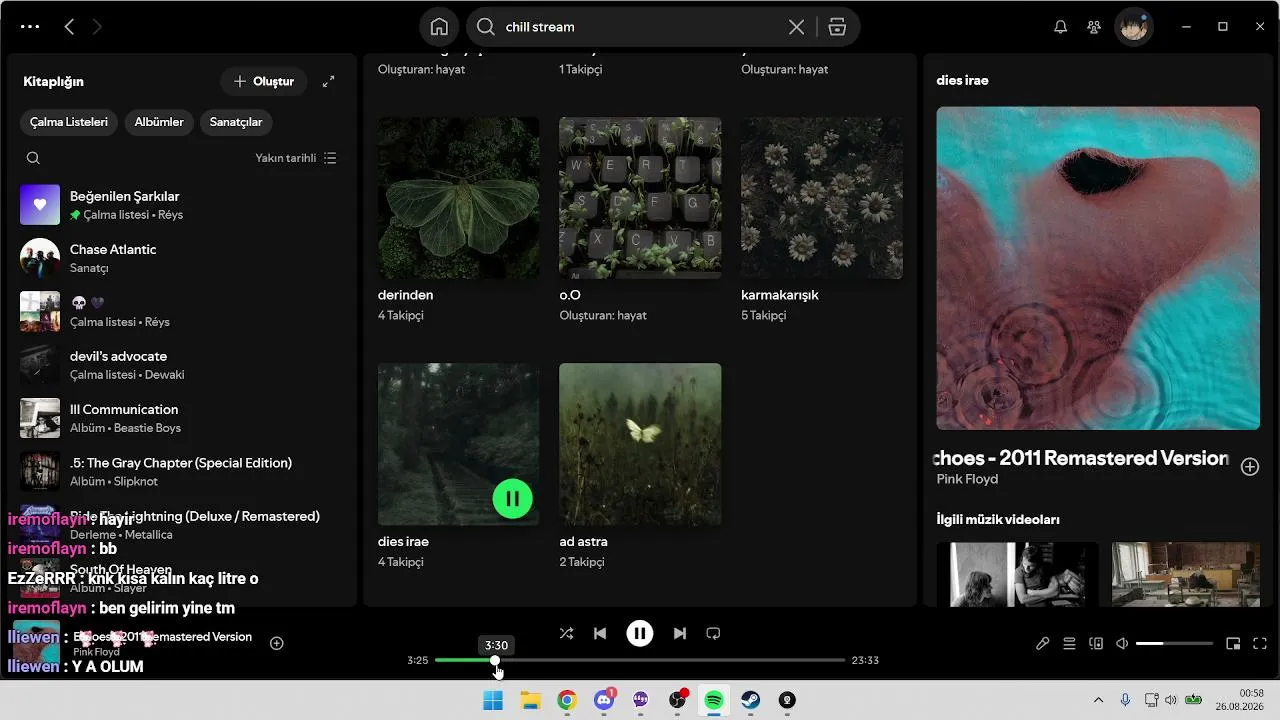The width and height of the screenshot is (1280, 720).
Task: Show hidden system tray icons
Action: coord(1098,700)
